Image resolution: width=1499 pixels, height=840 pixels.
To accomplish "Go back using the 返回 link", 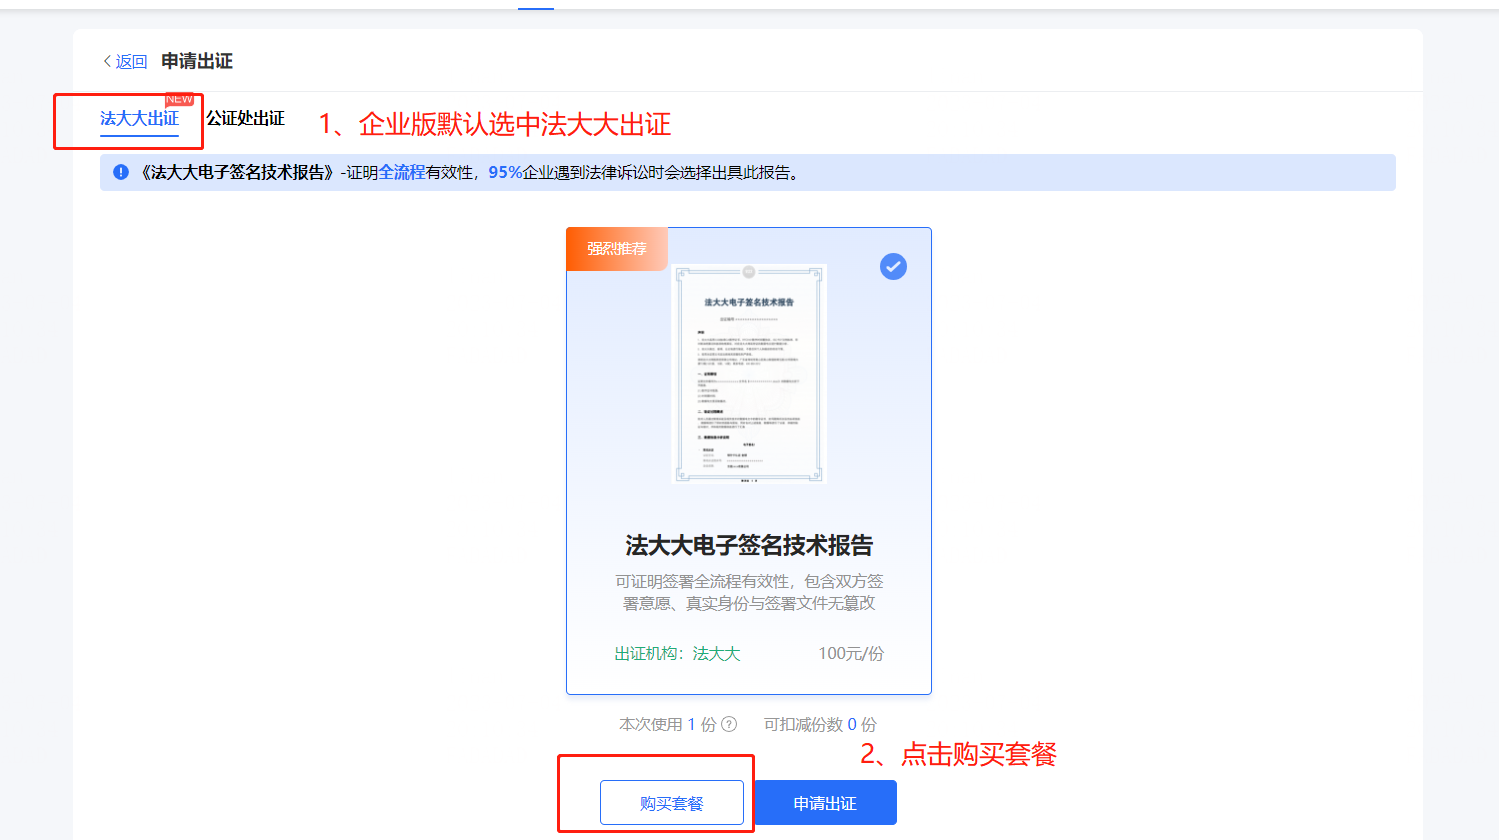I will pos(125,62).
